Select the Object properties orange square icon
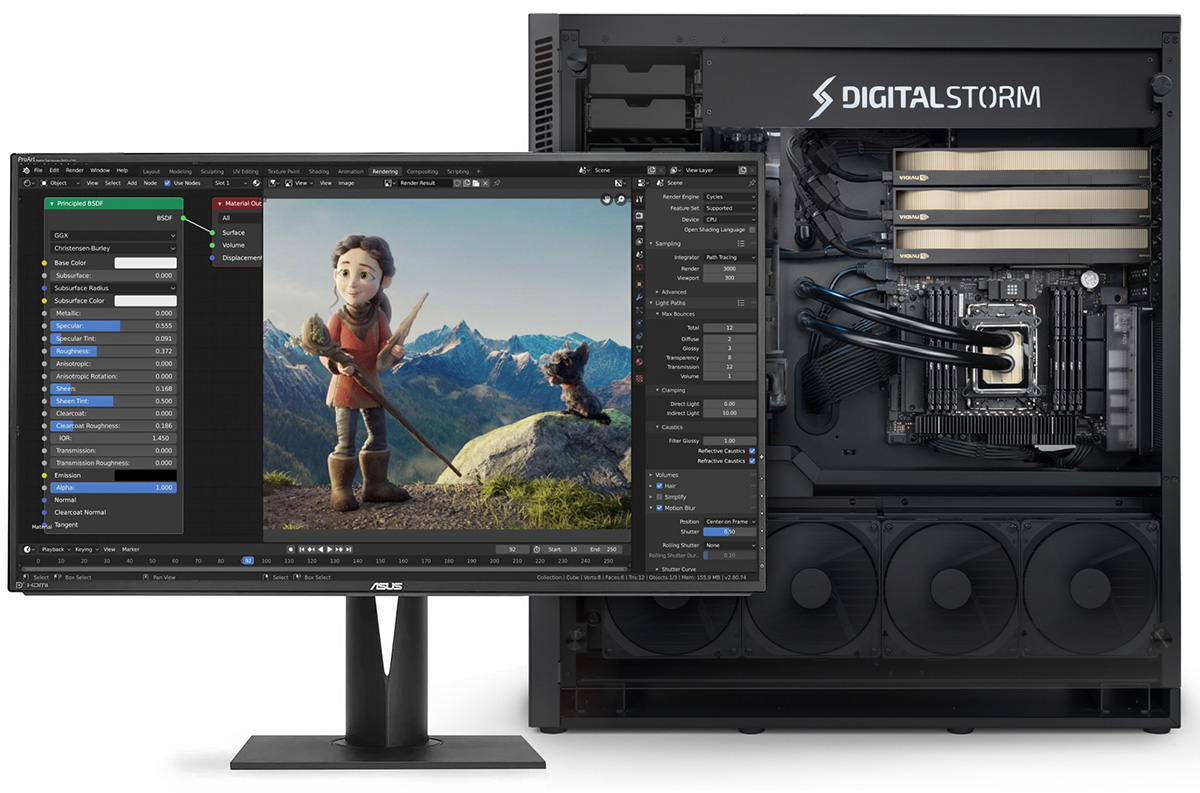1200x793 pixels. point(639,284)
